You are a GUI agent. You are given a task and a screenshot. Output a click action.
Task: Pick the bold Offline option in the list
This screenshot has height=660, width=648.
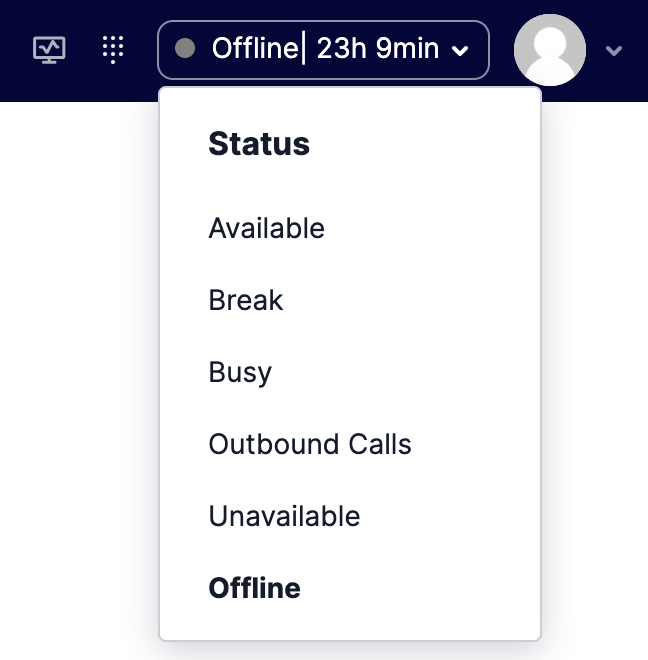coord(254,588)
